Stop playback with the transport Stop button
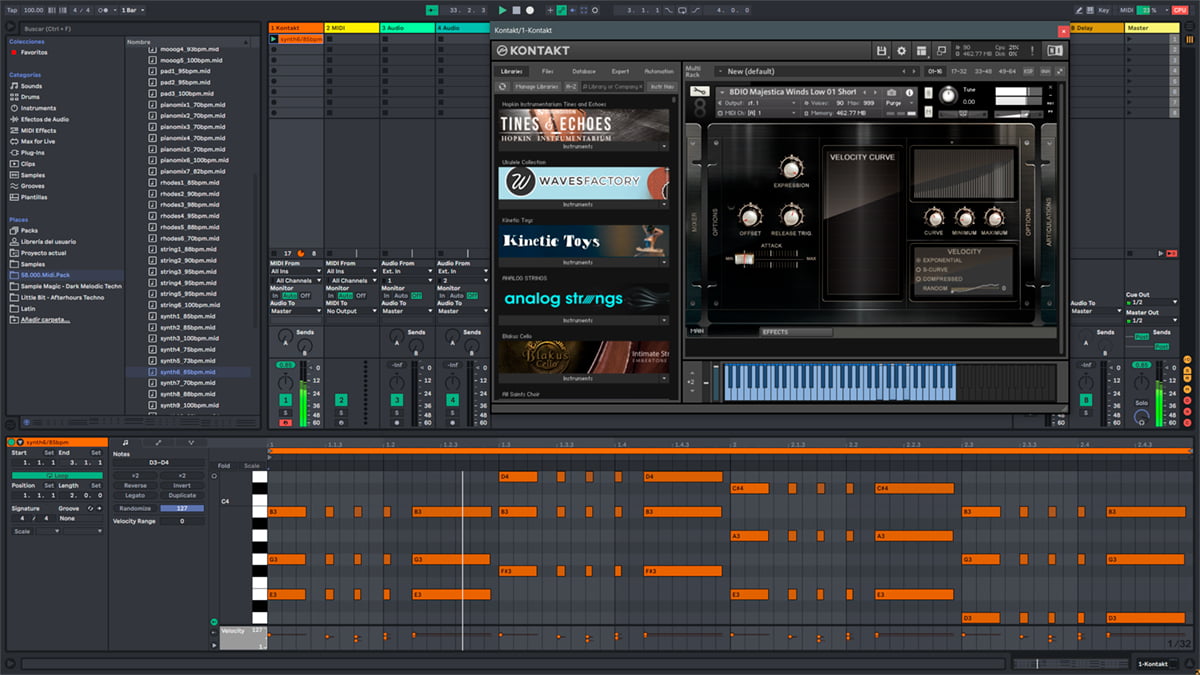 tap(516, 10)
